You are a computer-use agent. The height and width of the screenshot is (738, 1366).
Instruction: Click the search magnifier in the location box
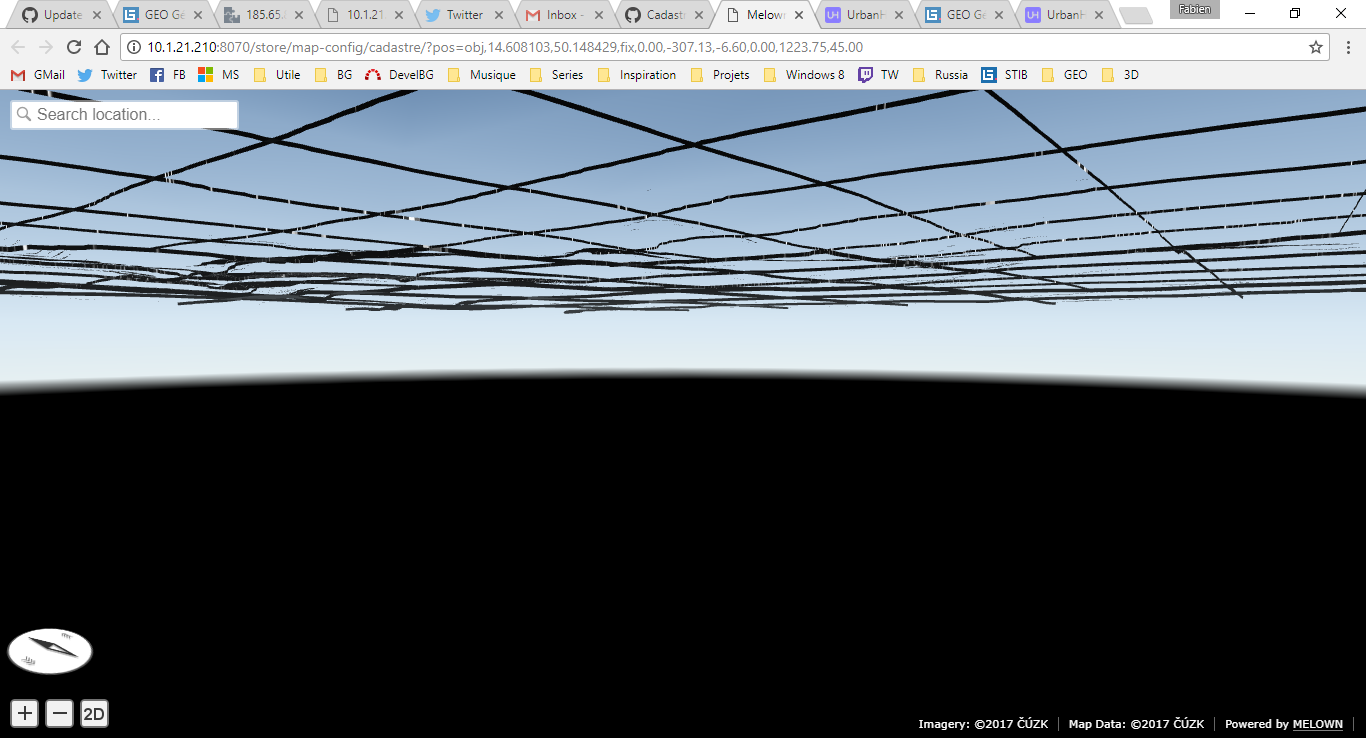click(24, 114)
